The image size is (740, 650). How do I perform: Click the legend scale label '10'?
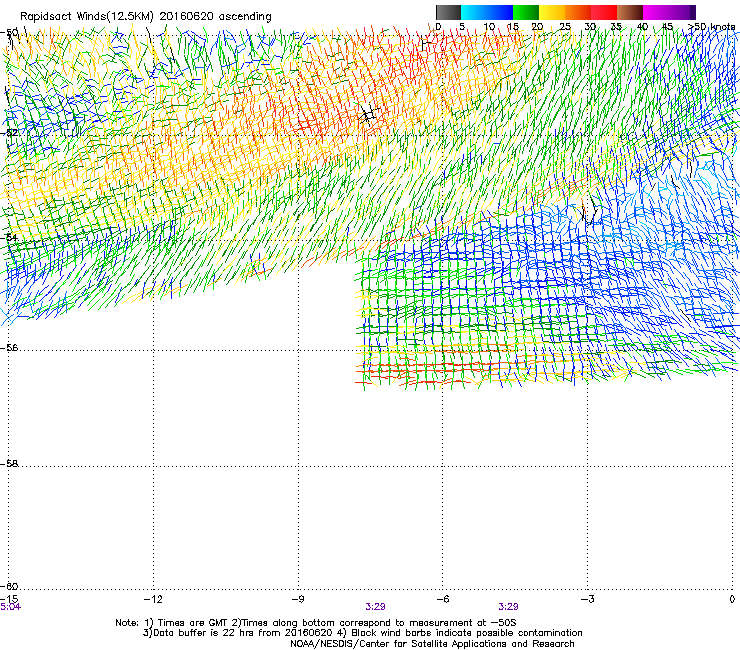click(489, 26)
